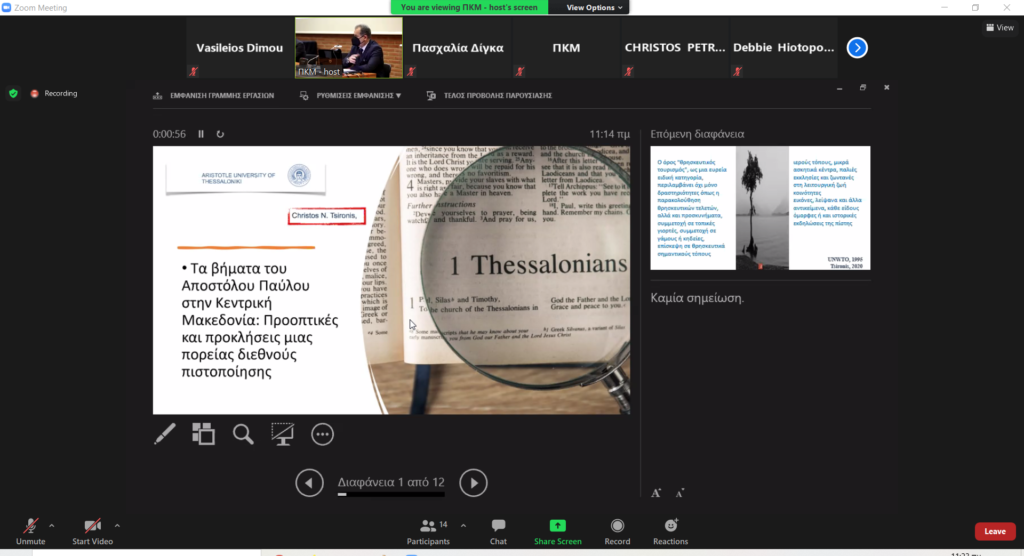This screenshot has width=1024, height=556.
Task: Leave the Zoom meeting
Action: [x=994, y=531]
